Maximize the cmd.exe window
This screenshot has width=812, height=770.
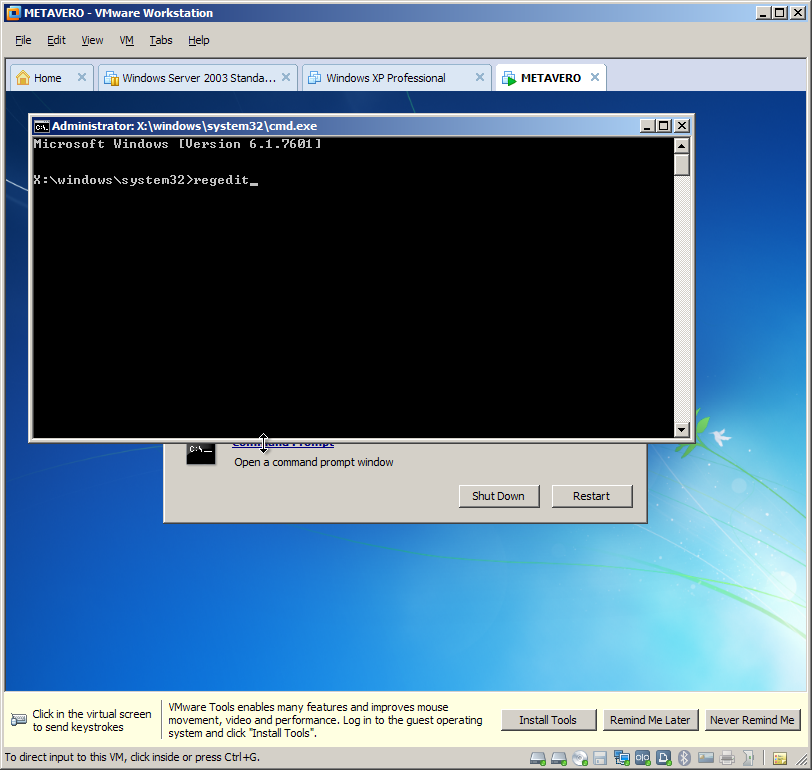pos(664,126)
